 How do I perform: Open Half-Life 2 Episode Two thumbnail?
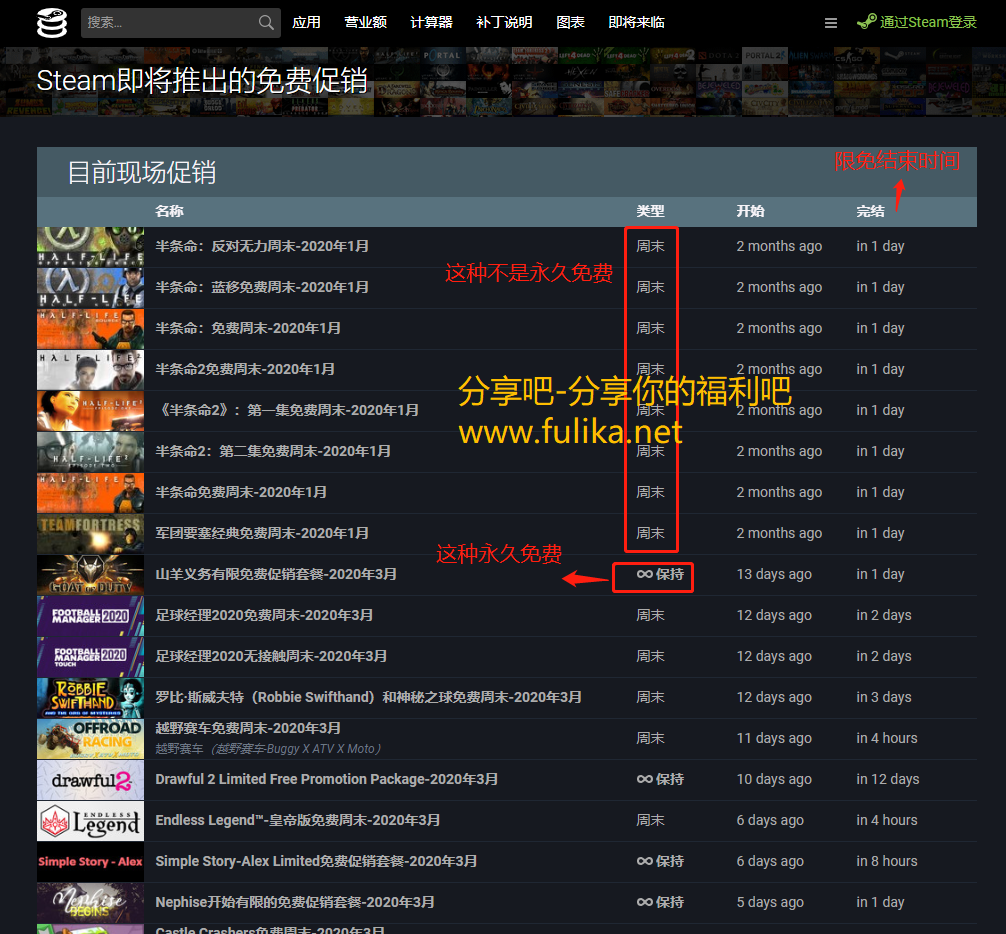(x=90, y=452)
